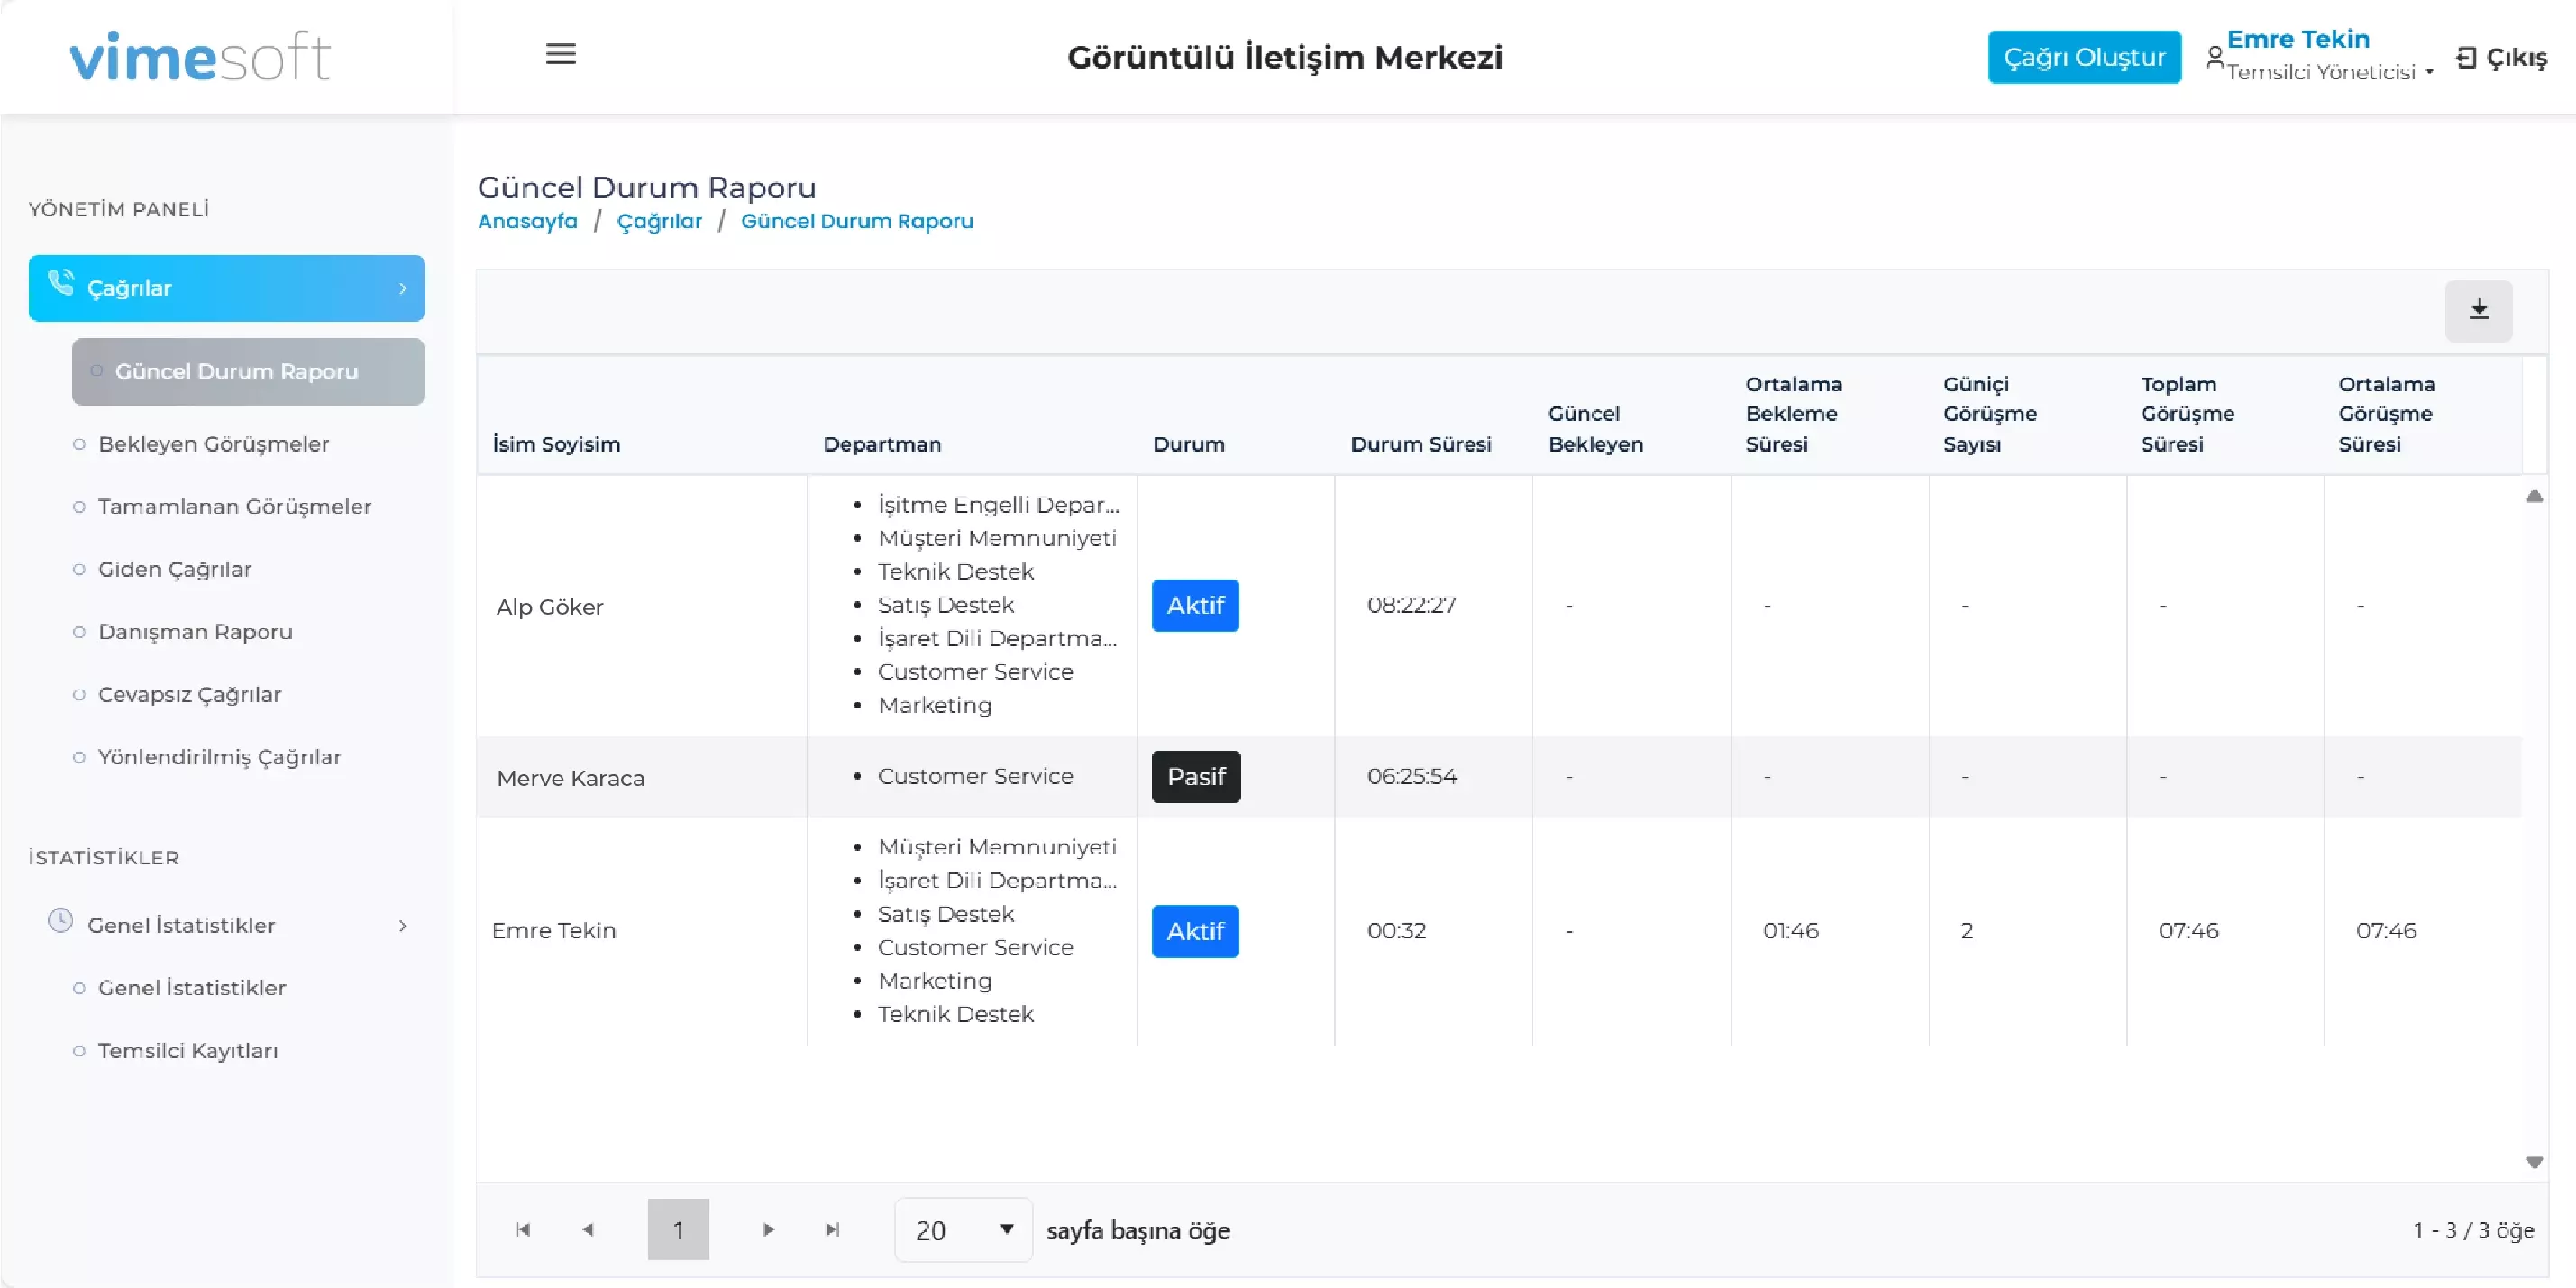Go to last page arrow
Viewport: 2576px width, 1288px height.
pos(832,1229)
